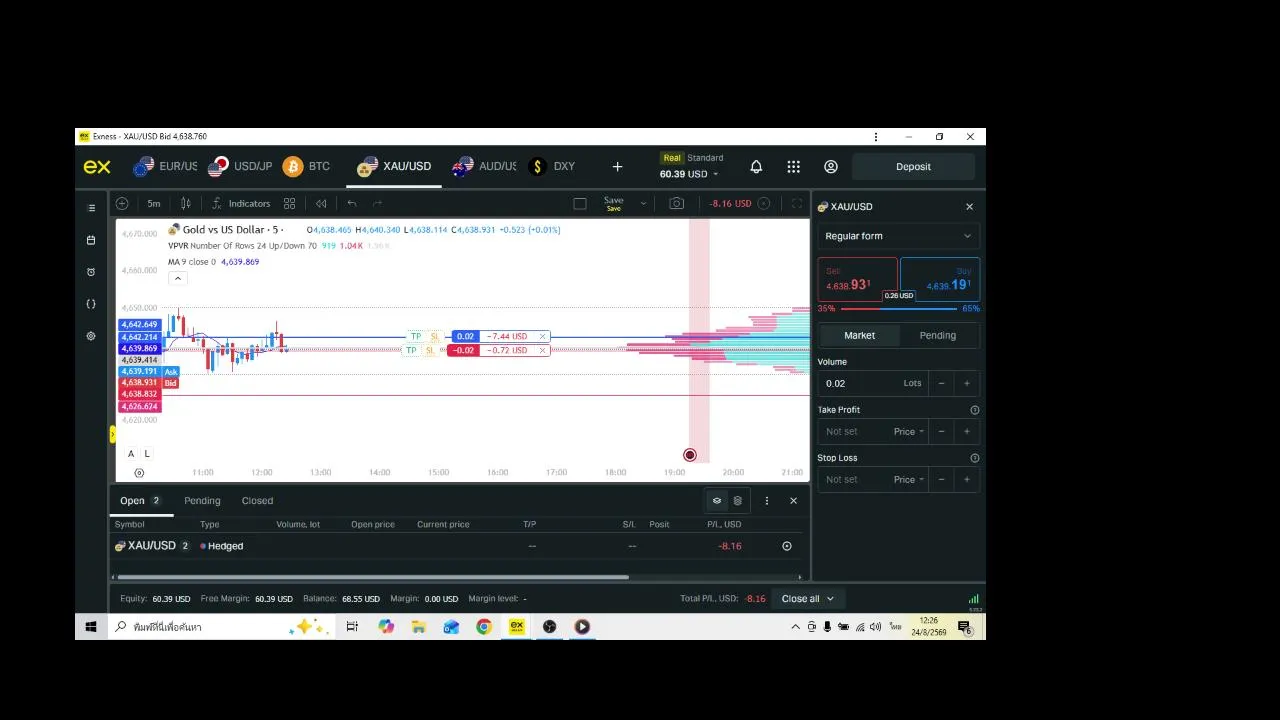The width and height of the screenshot is (1280, 720).
Task: Increase Take Profit value with plus
Action: click(967, 431)
